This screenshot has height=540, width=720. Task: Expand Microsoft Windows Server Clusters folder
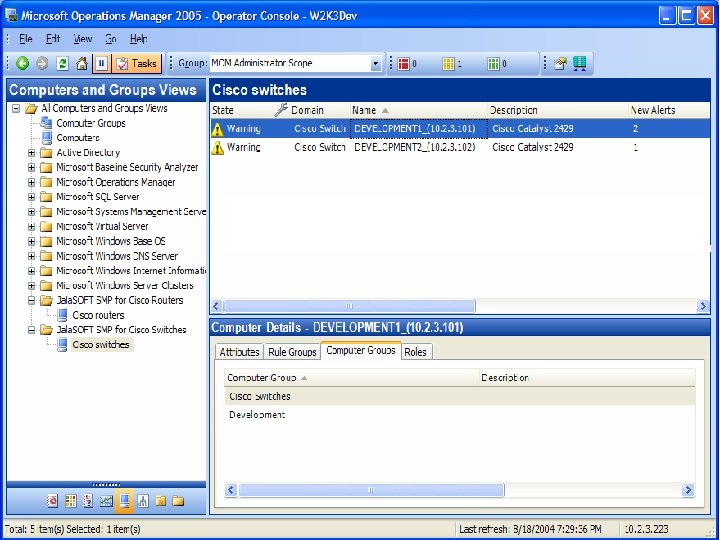[x=31, y=286]
